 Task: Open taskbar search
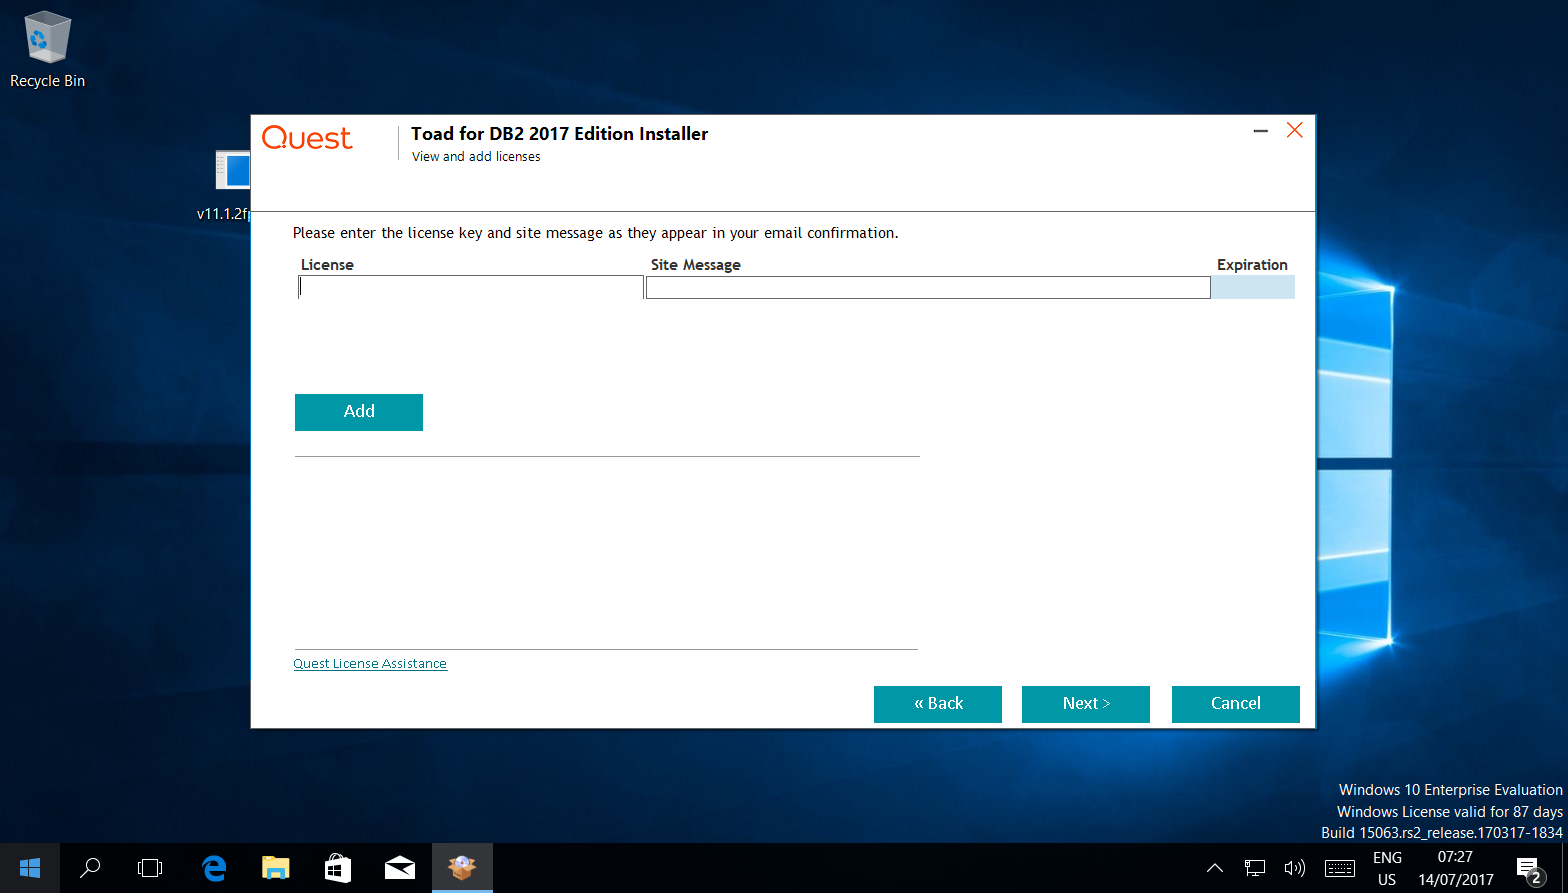(x=90, y=868)
